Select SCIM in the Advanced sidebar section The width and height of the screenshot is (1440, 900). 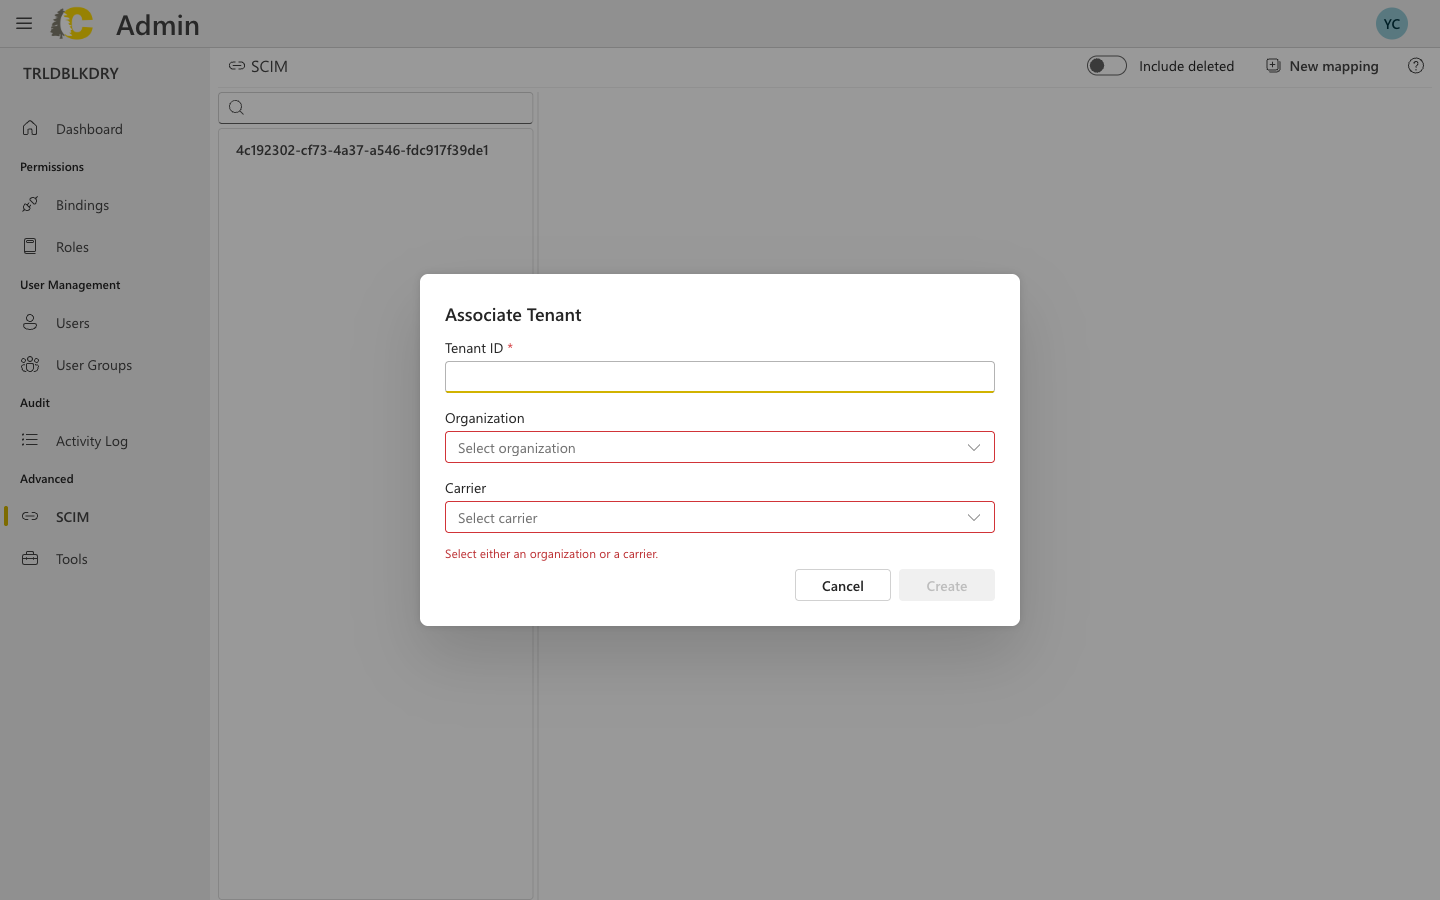click(72, 516)
